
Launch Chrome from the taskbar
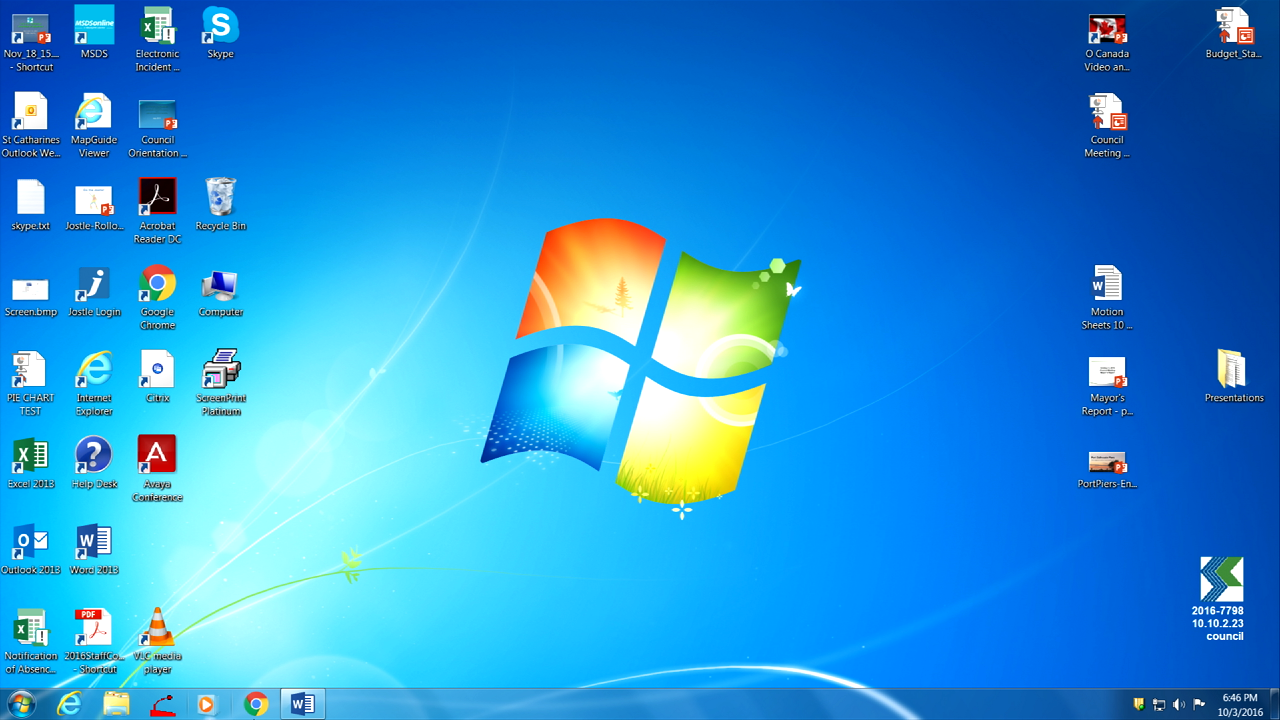[256, 704]
